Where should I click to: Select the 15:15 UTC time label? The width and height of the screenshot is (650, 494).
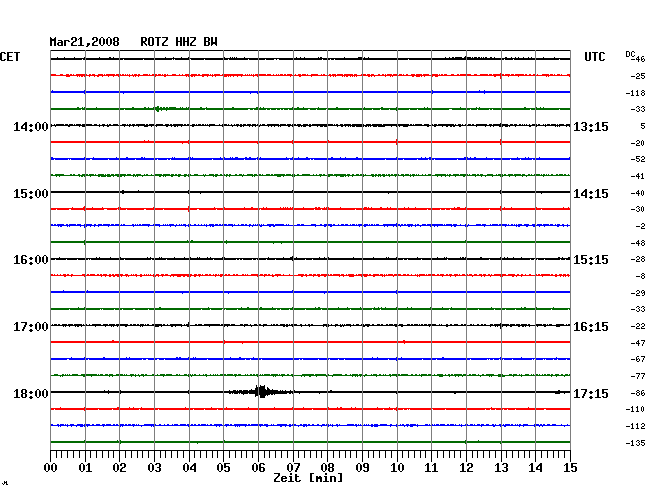tap(591, 260)
